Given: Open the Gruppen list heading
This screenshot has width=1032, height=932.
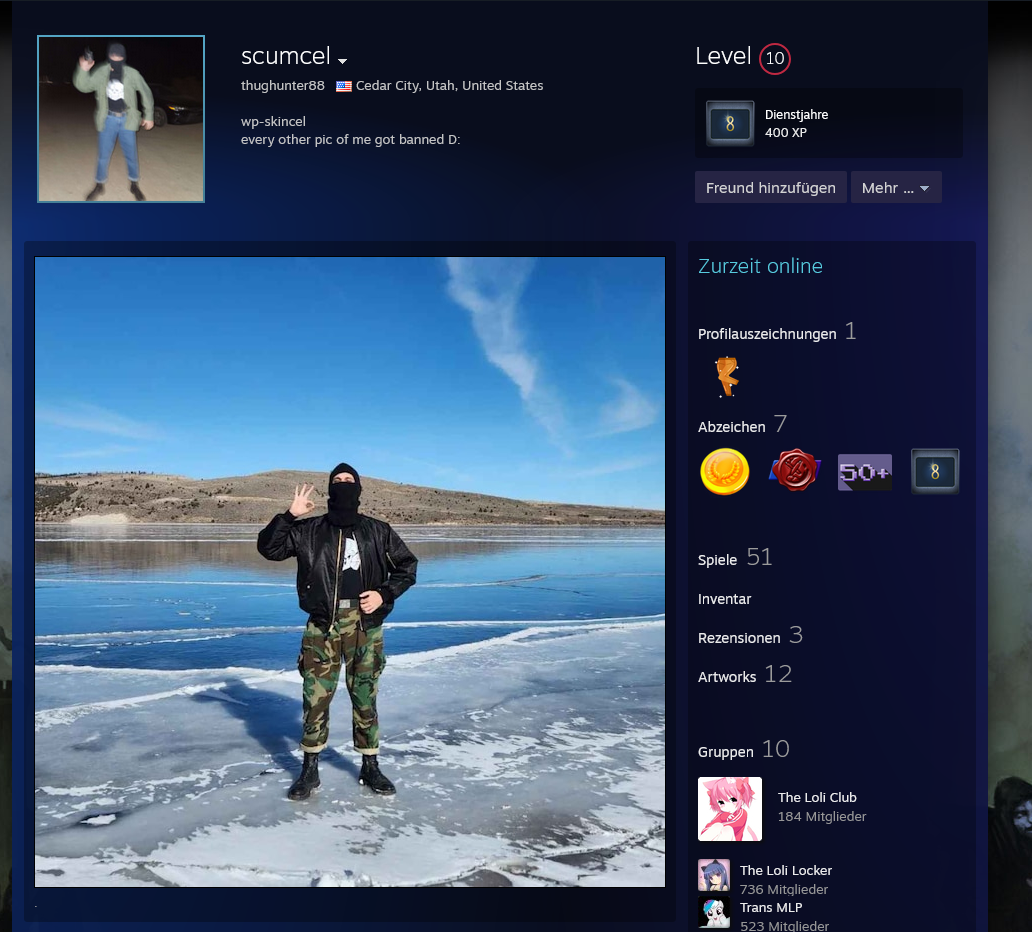Looking at the screenshot, I should click(x=725, y=751).
